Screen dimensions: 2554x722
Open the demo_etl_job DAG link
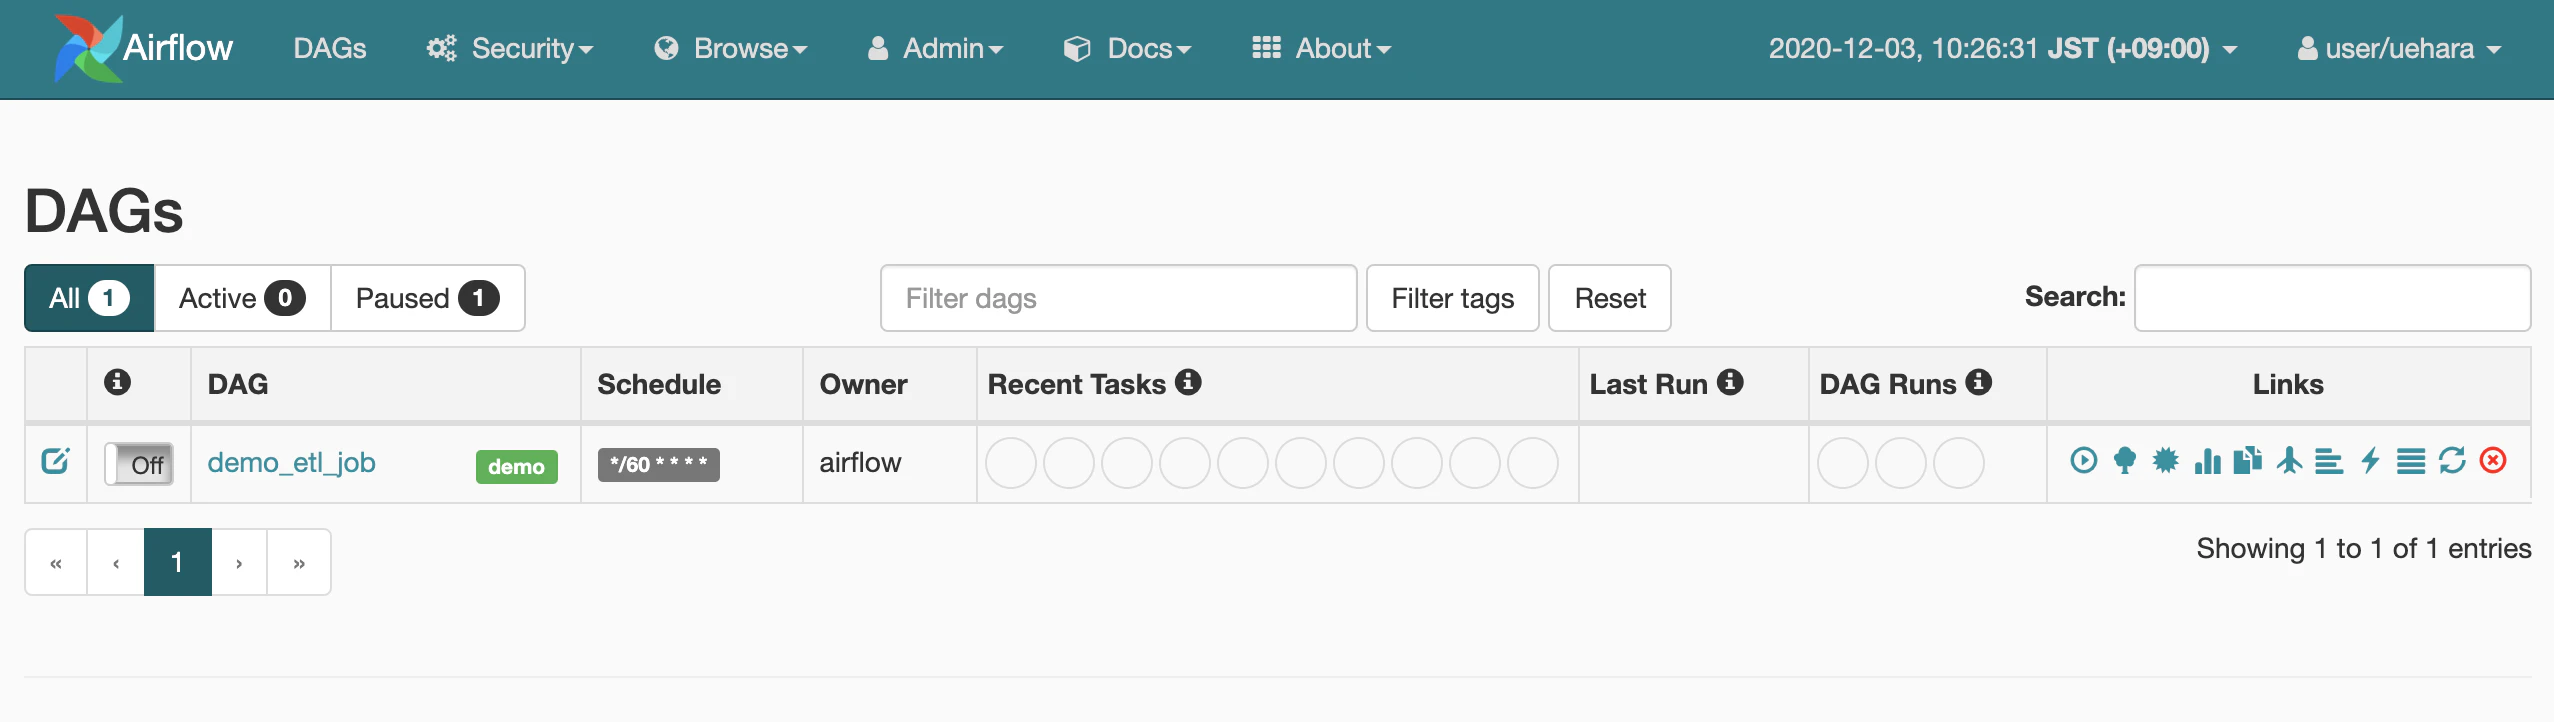coord(291,462)
